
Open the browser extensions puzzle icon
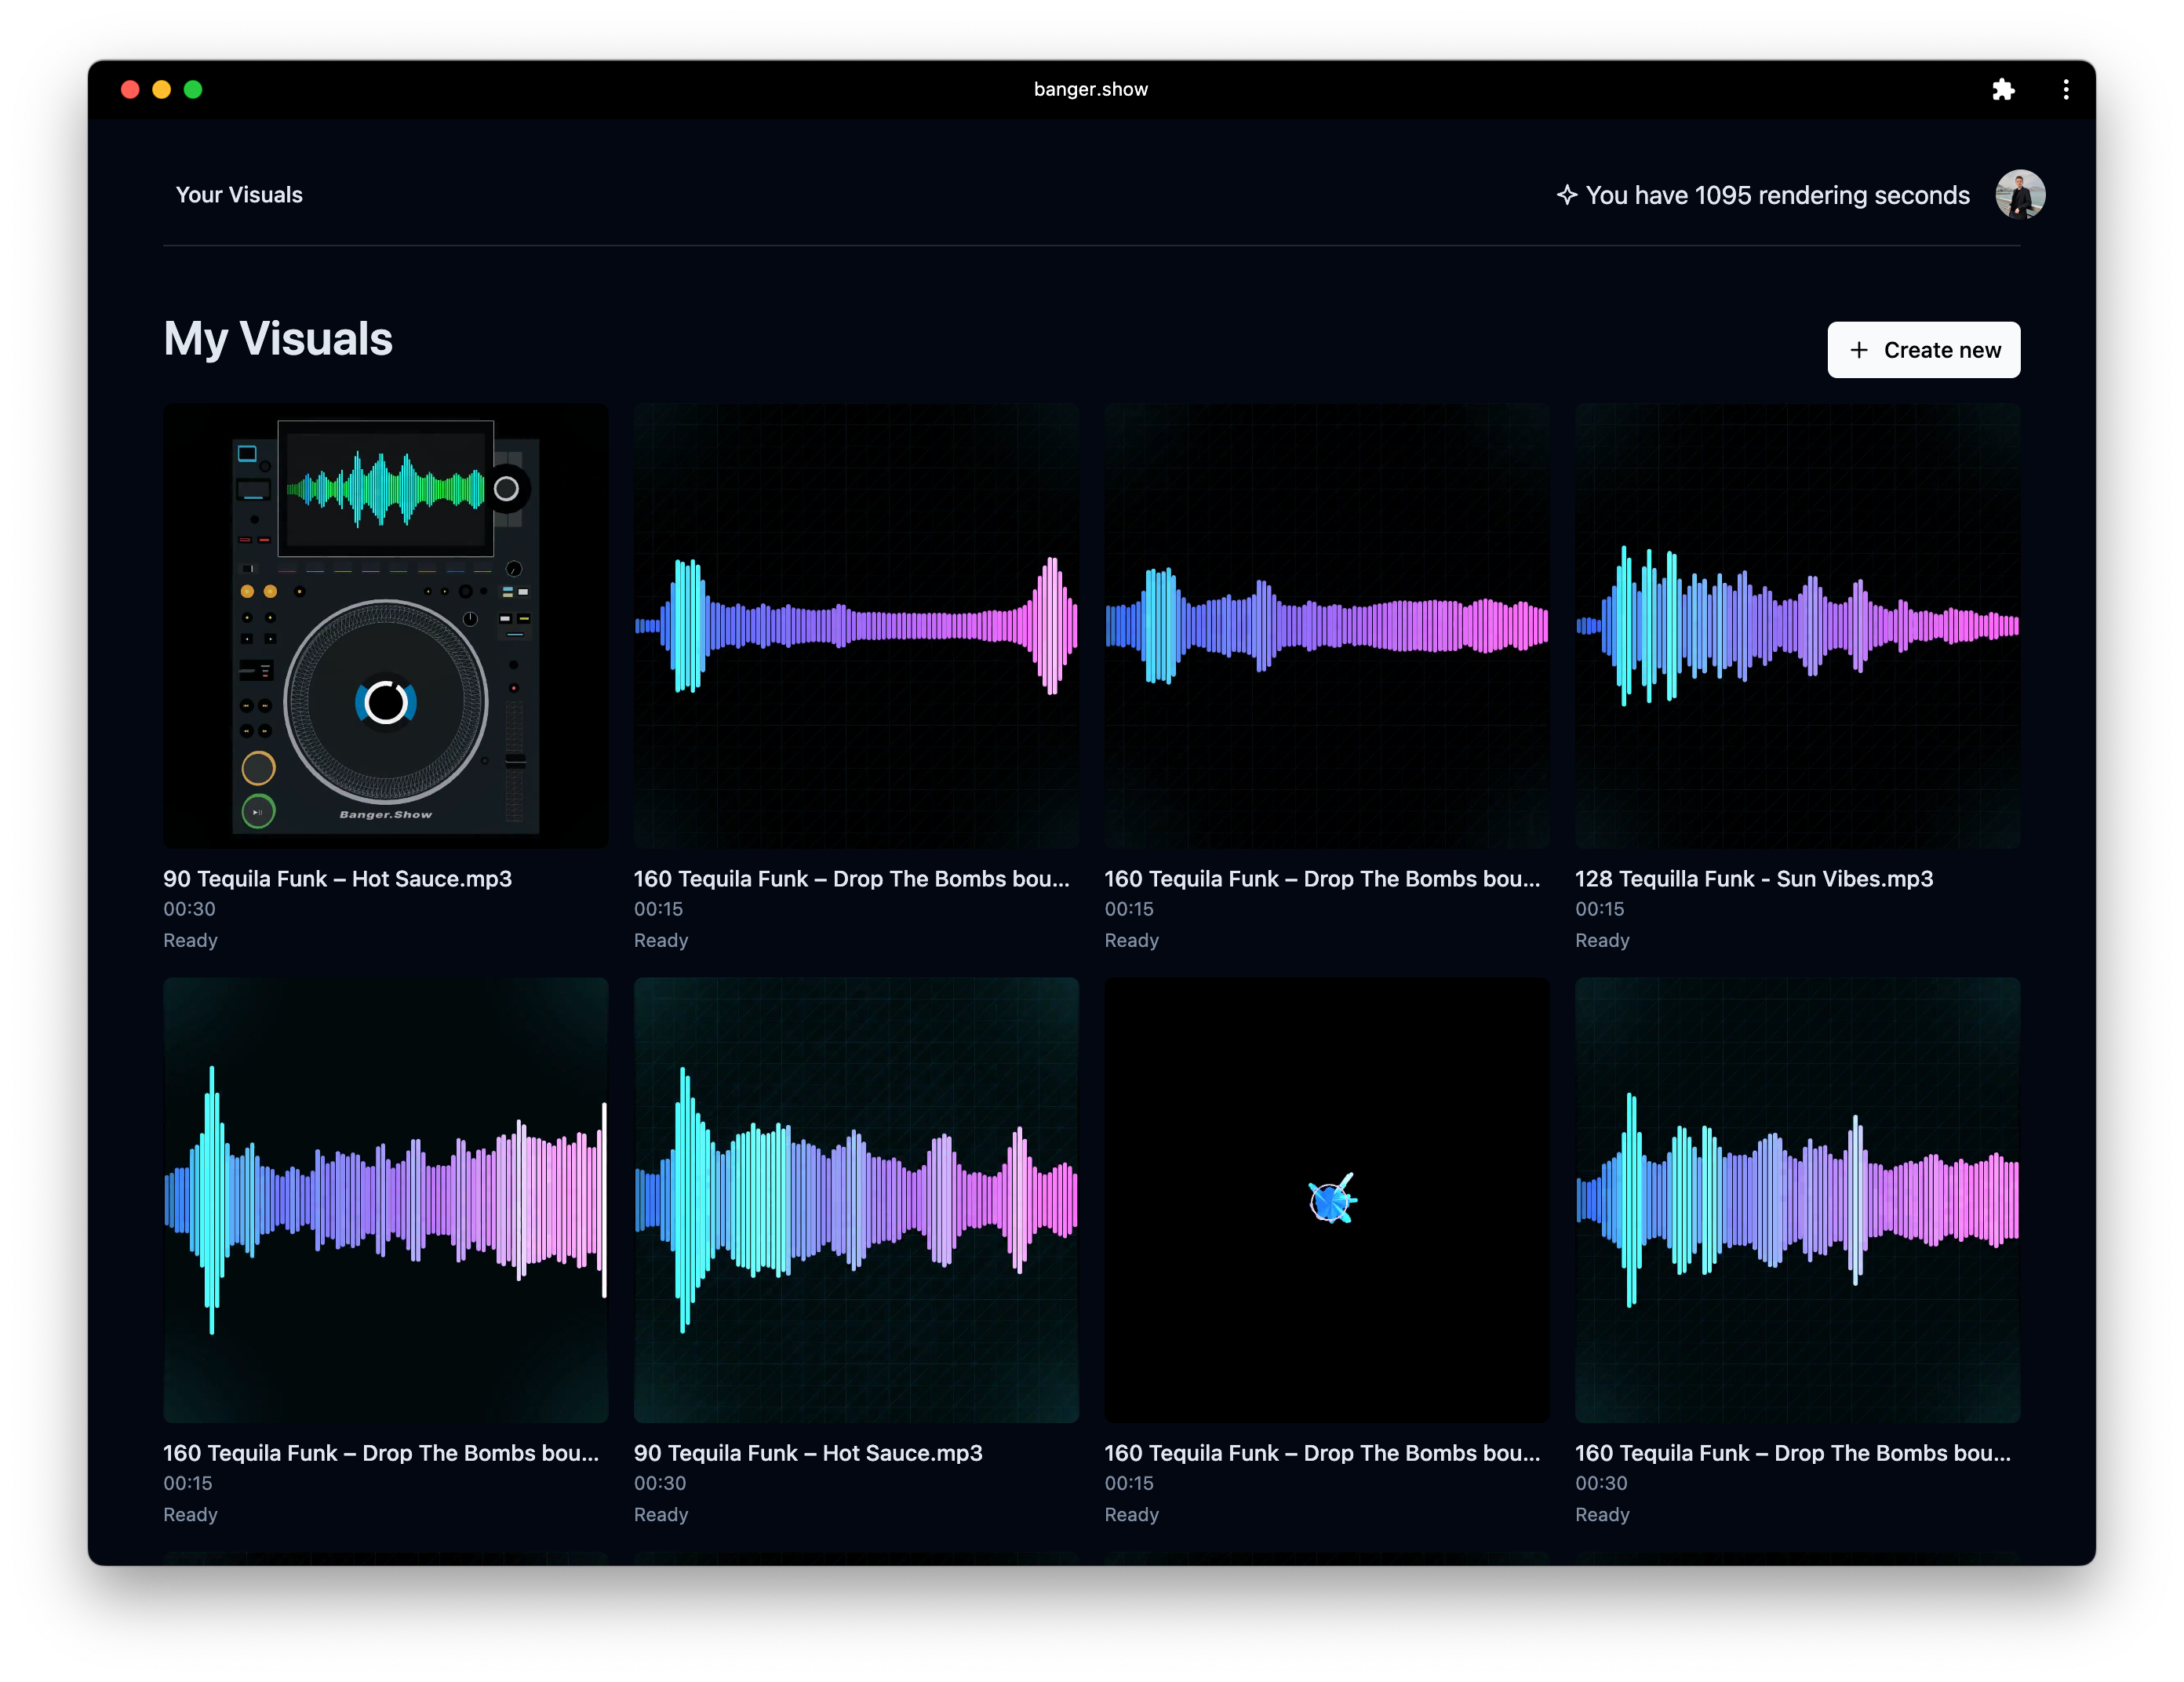[x=2004, y=89]
